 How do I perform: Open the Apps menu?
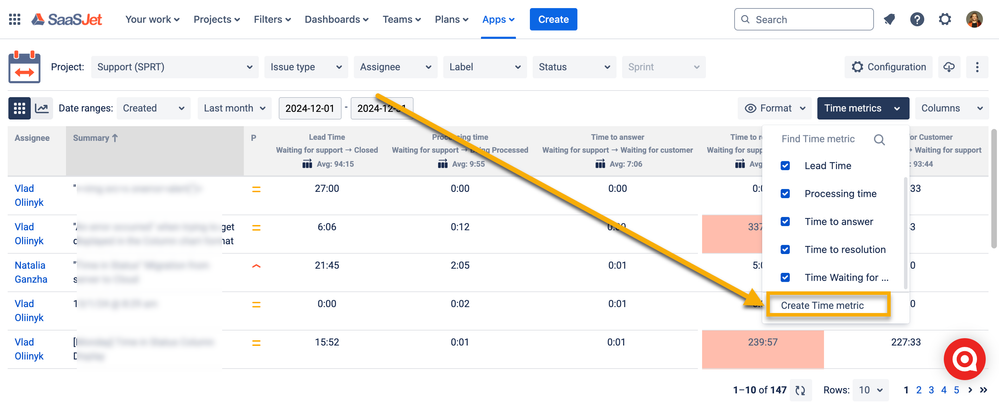click(x=498, y=20)
